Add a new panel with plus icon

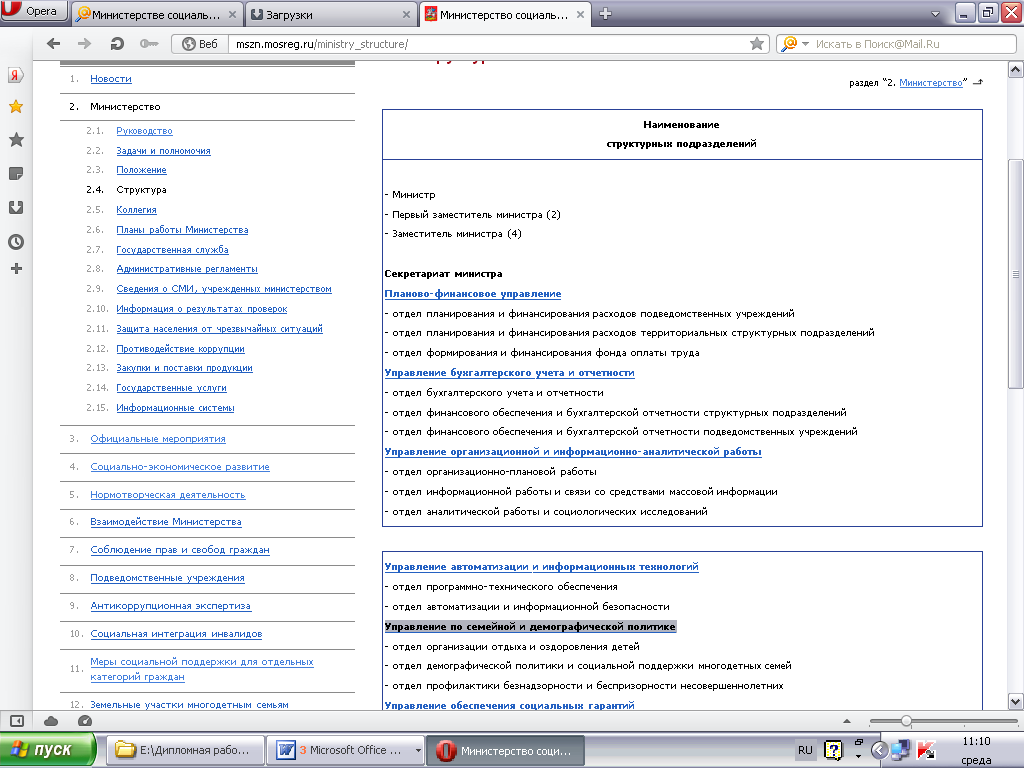tap(16, 268)
